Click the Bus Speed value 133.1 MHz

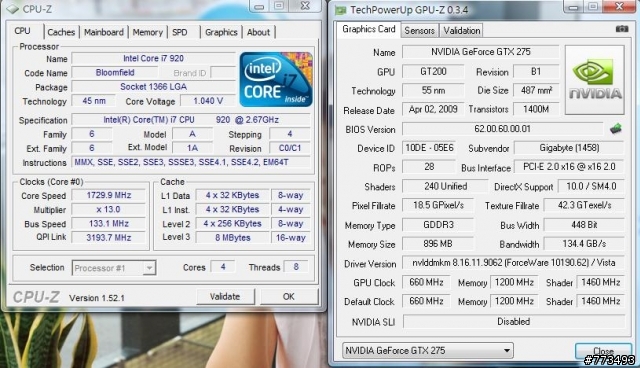[109, 224]
